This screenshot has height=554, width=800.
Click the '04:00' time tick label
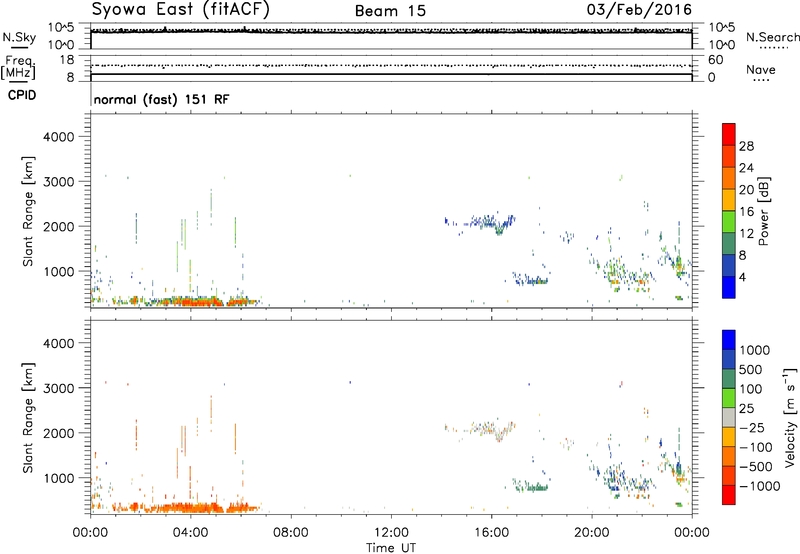[x=190, y=533]
